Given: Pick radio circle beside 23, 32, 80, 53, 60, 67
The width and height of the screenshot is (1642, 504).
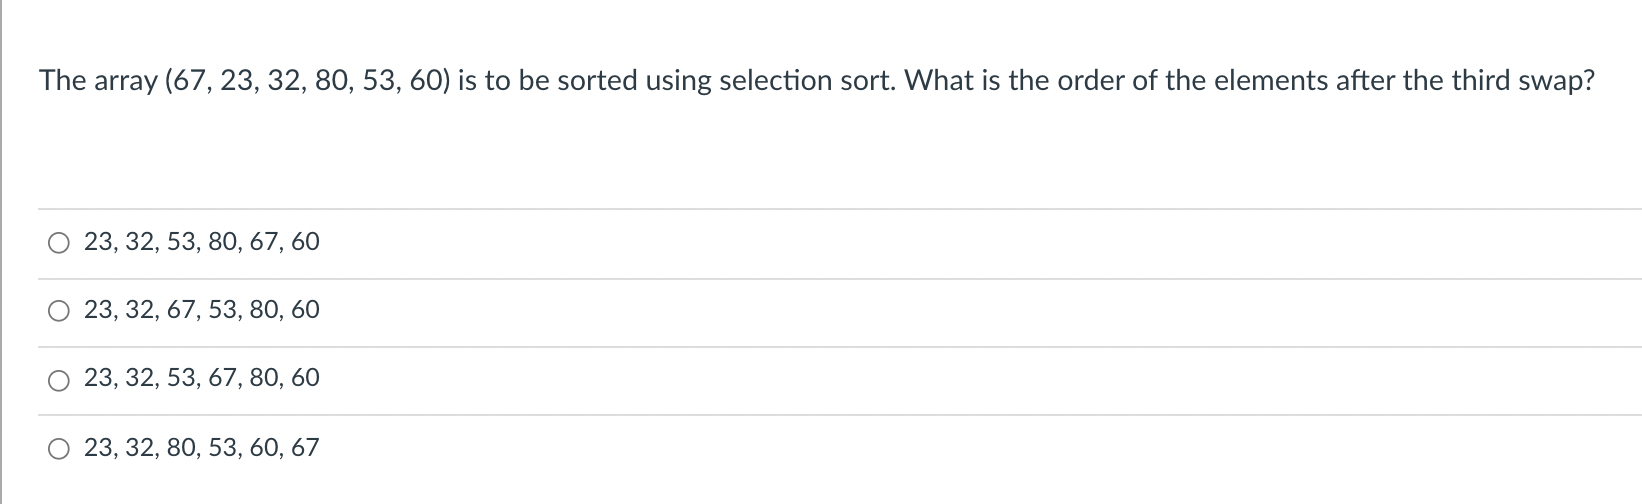Looking at the screenshot, I should (x=58, y=449).
